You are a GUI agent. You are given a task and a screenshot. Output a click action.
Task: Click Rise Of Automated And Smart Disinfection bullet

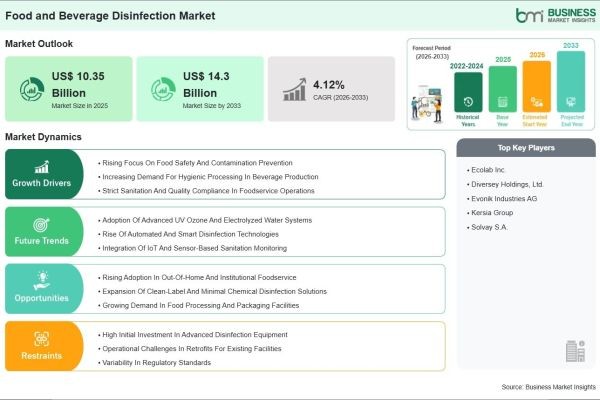pos(190,234)
